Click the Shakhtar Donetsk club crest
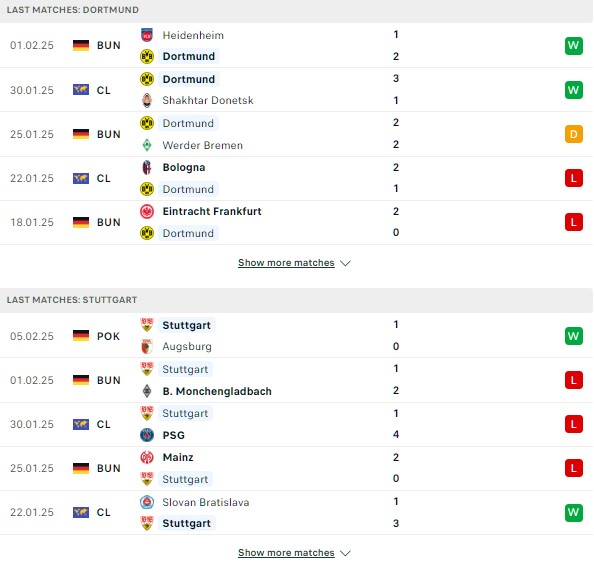 (147, 100)
